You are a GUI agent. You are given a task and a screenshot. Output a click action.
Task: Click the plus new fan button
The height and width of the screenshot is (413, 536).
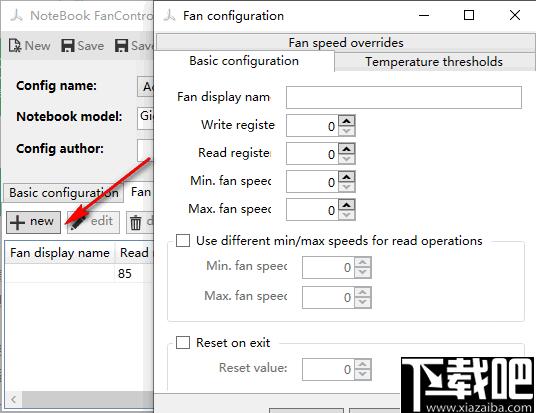point(33,222)
